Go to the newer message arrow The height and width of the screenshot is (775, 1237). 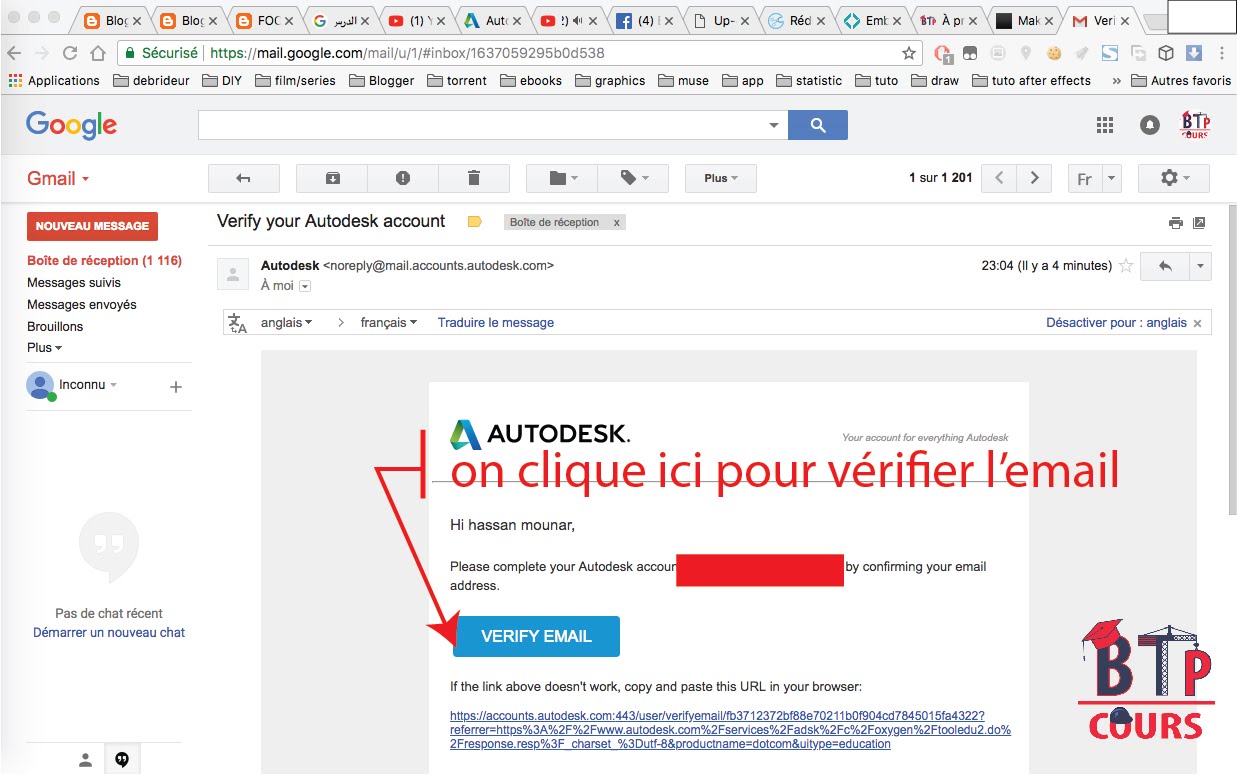[999, 178]
